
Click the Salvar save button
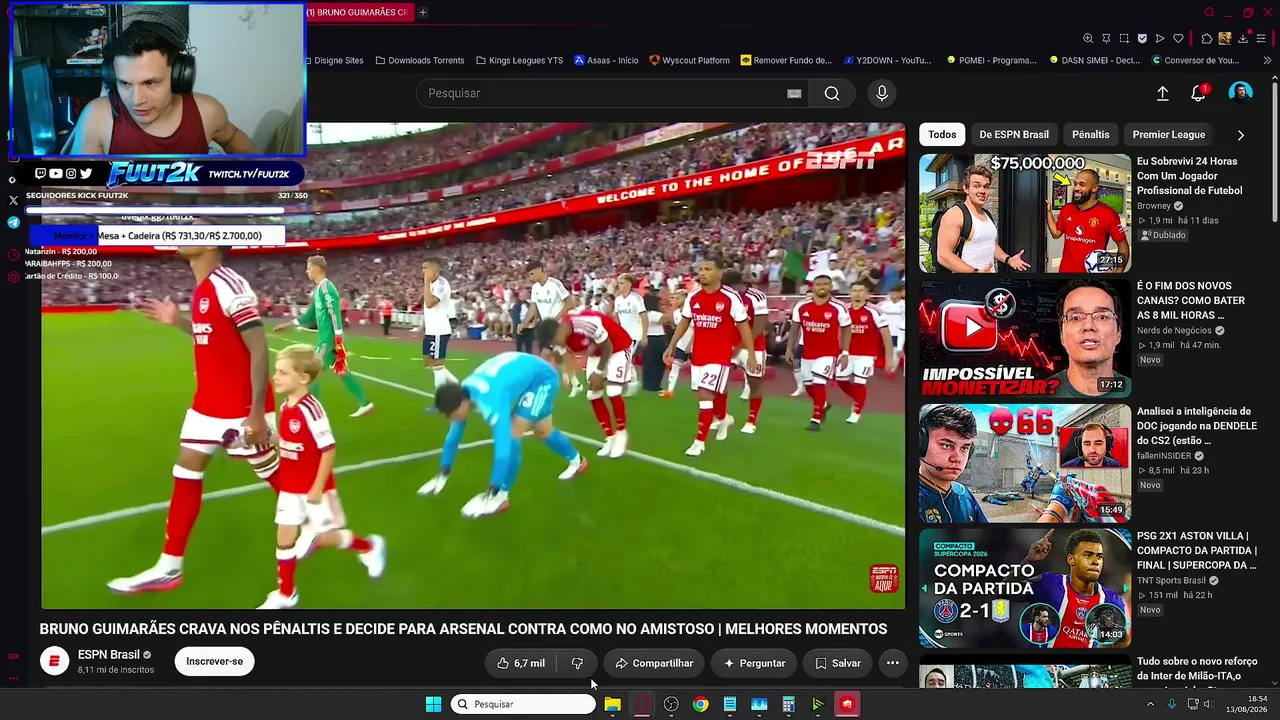click(837, 663)
